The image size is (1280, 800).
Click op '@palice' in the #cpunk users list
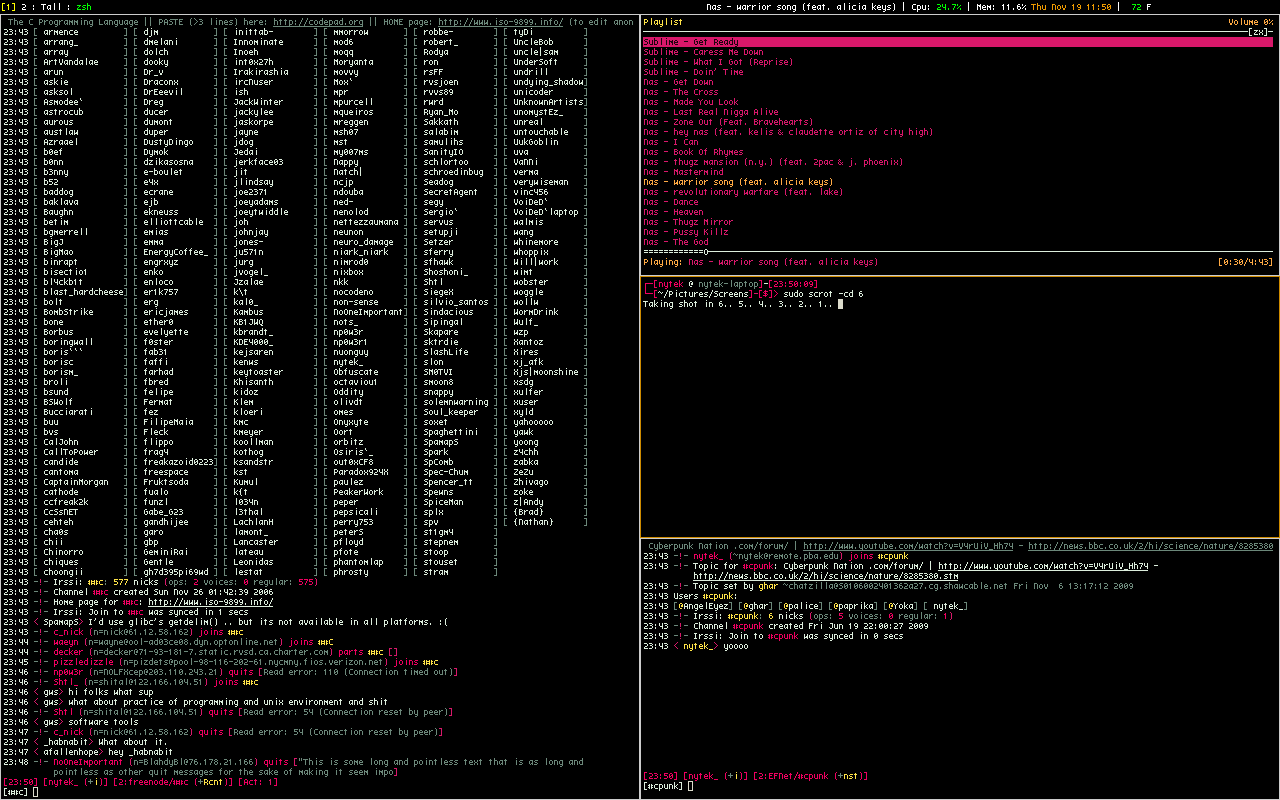point(802,606)
